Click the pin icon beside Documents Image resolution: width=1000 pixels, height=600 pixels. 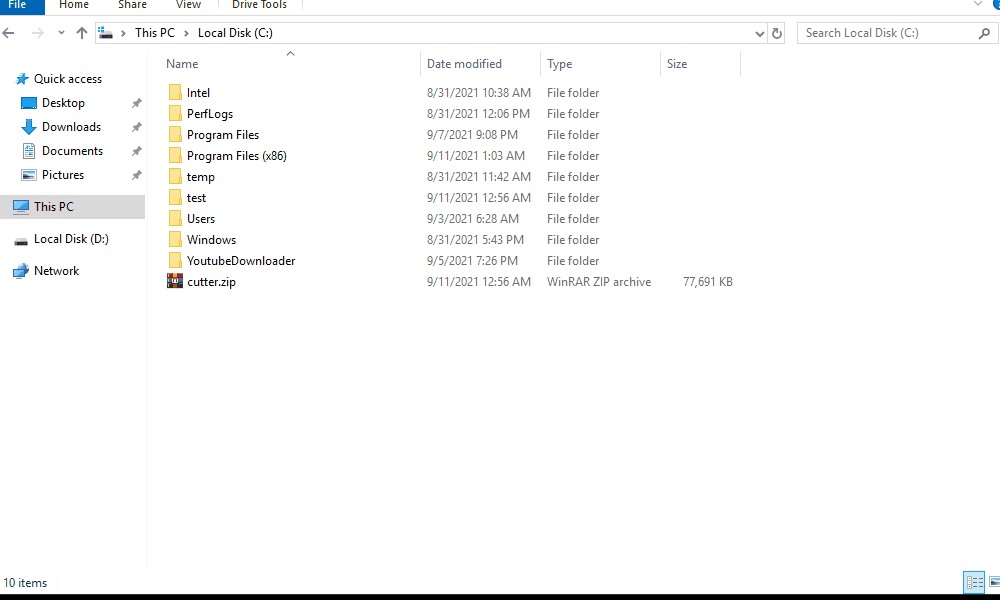[136, 151]
